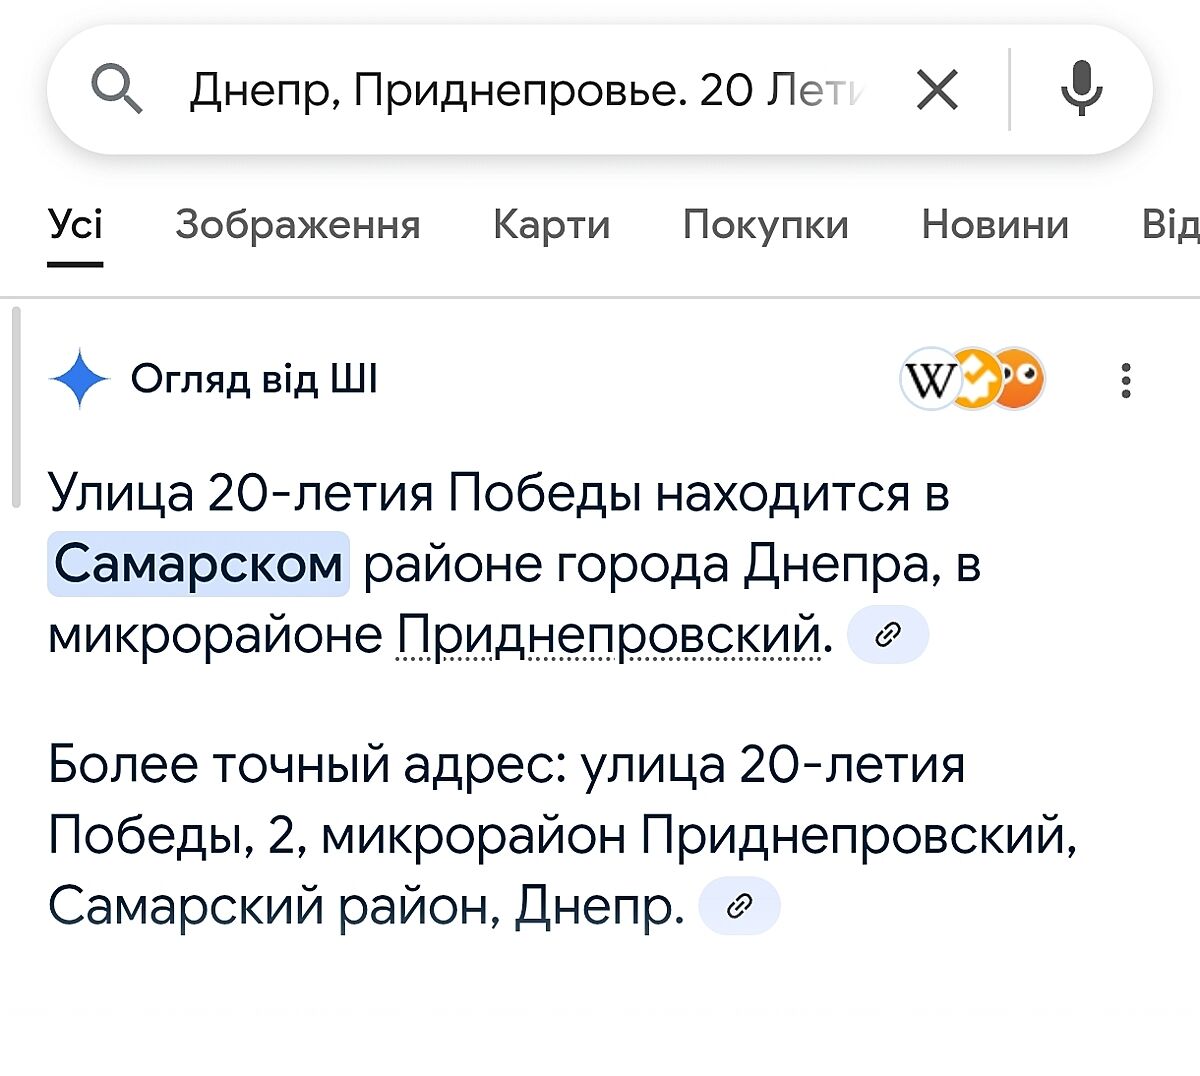Start voice search with microphone icon
1200x1076 pixels.
coord(1081,89)
